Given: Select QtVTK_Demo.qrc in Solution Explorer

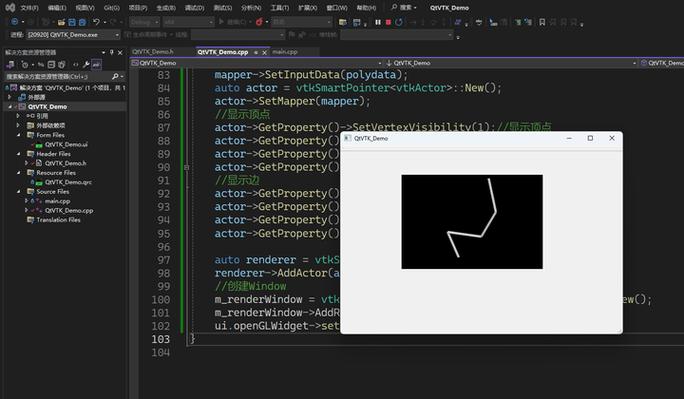Looking at the screenshot, I should tap(68, 182).
